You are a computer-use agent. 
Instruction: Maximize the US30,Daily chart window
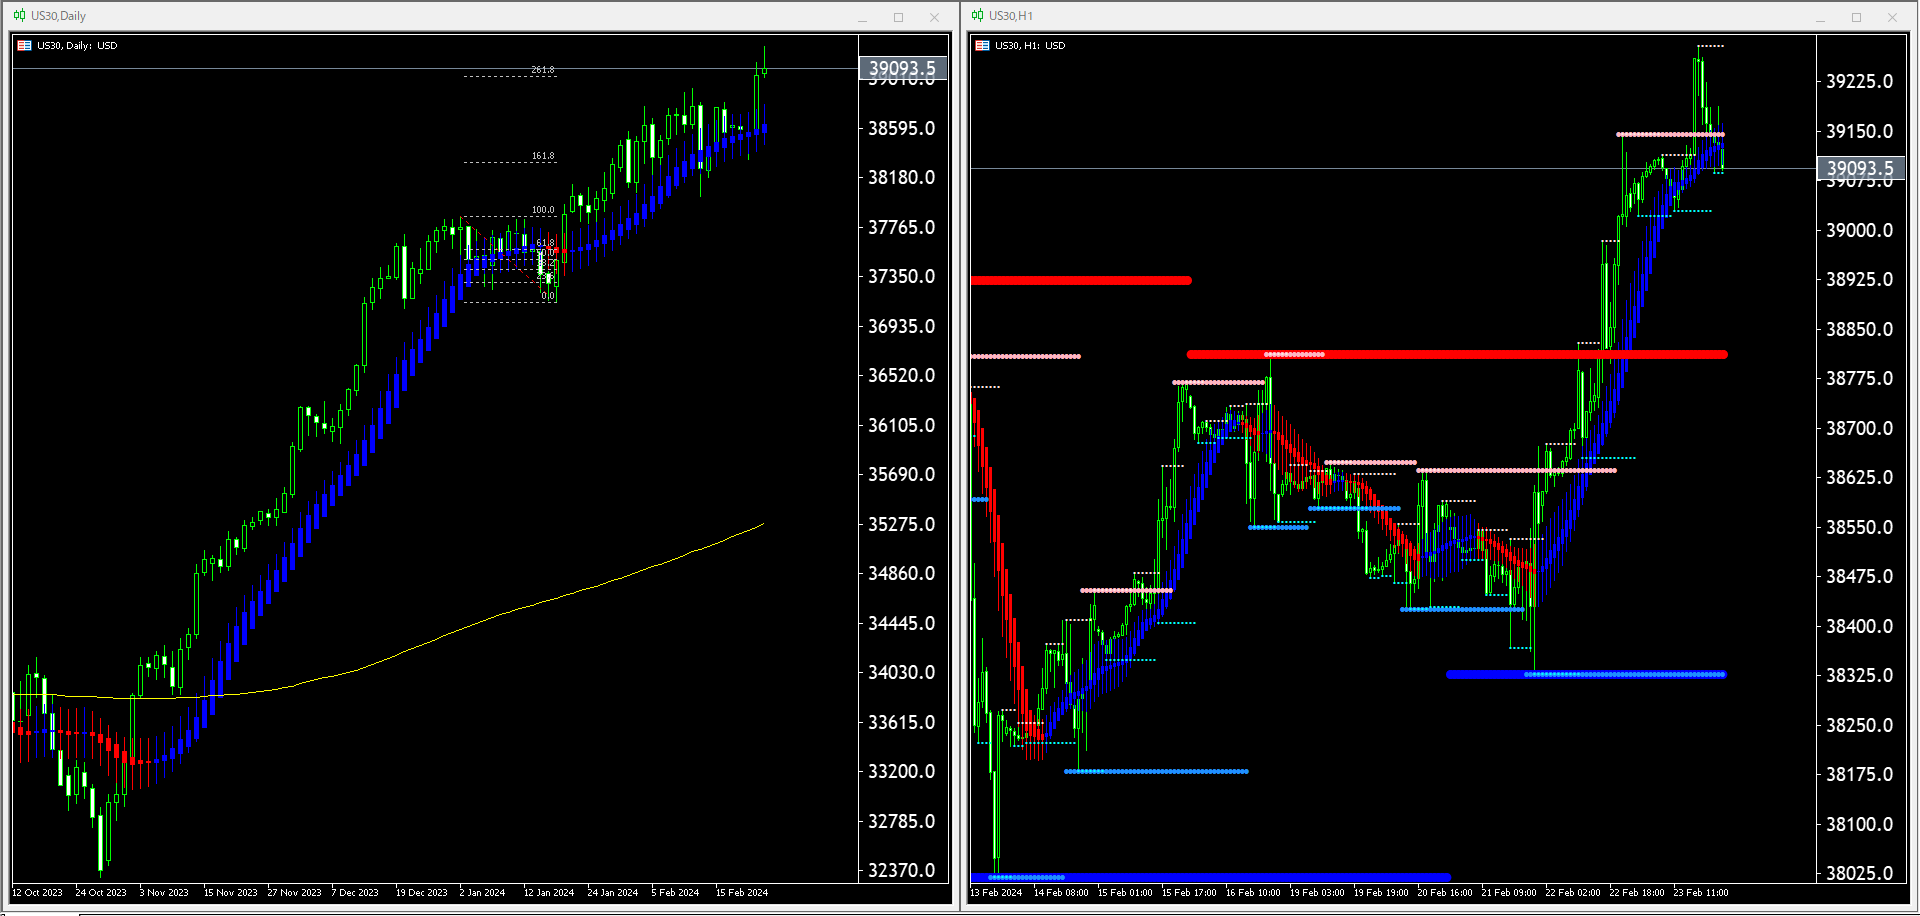pyautogui.click(x=898, y=17)
